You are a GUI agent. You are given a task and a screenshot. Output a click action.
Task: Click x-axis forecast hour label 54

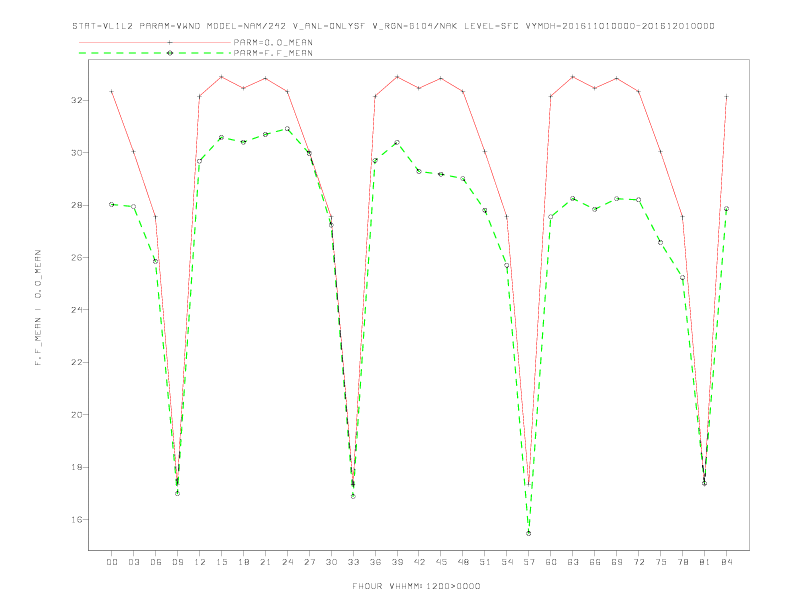[507, 562]
